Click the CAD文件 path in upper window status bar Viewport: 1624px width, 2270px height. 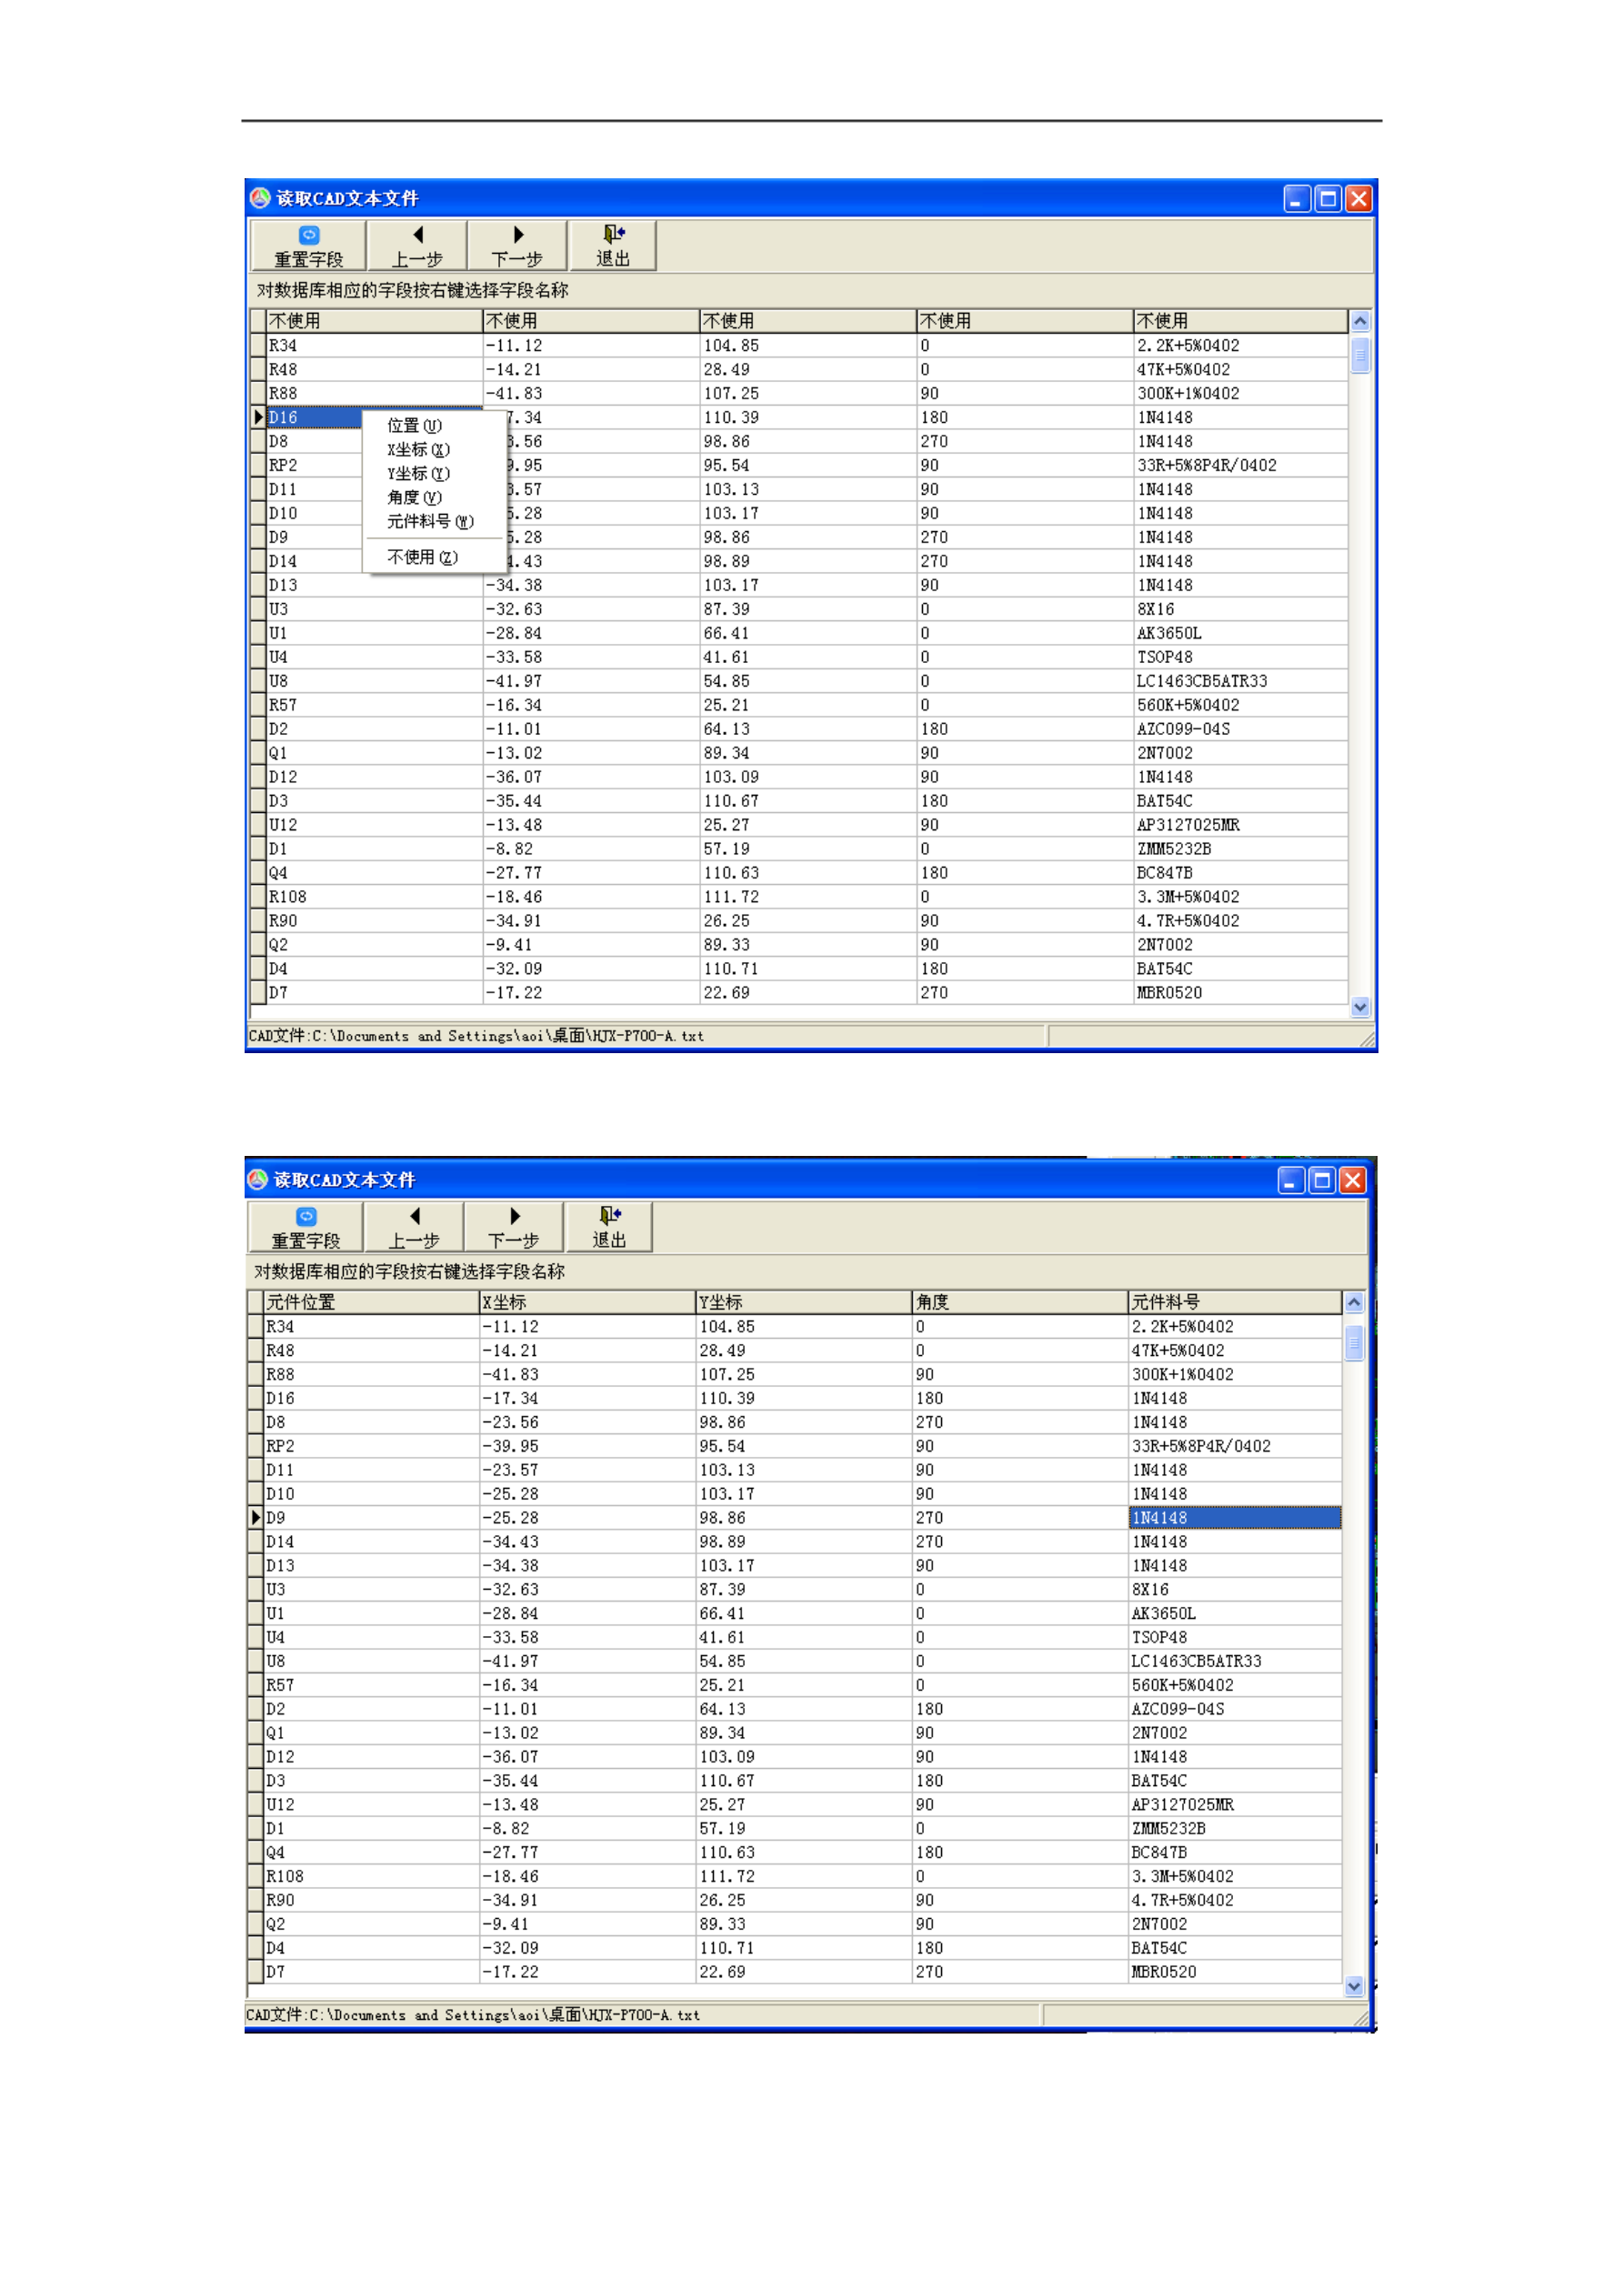pos(476,1036)
